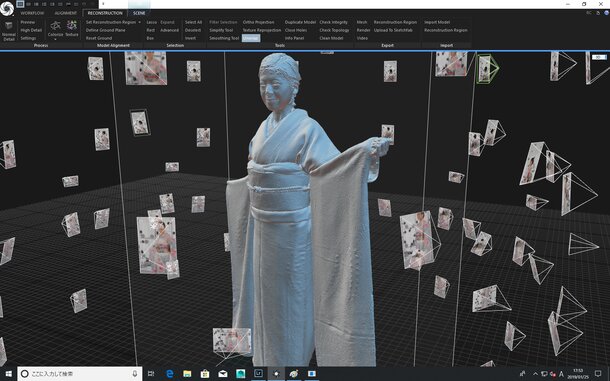Open the Smoothing Tool

(x=224, y=38)
